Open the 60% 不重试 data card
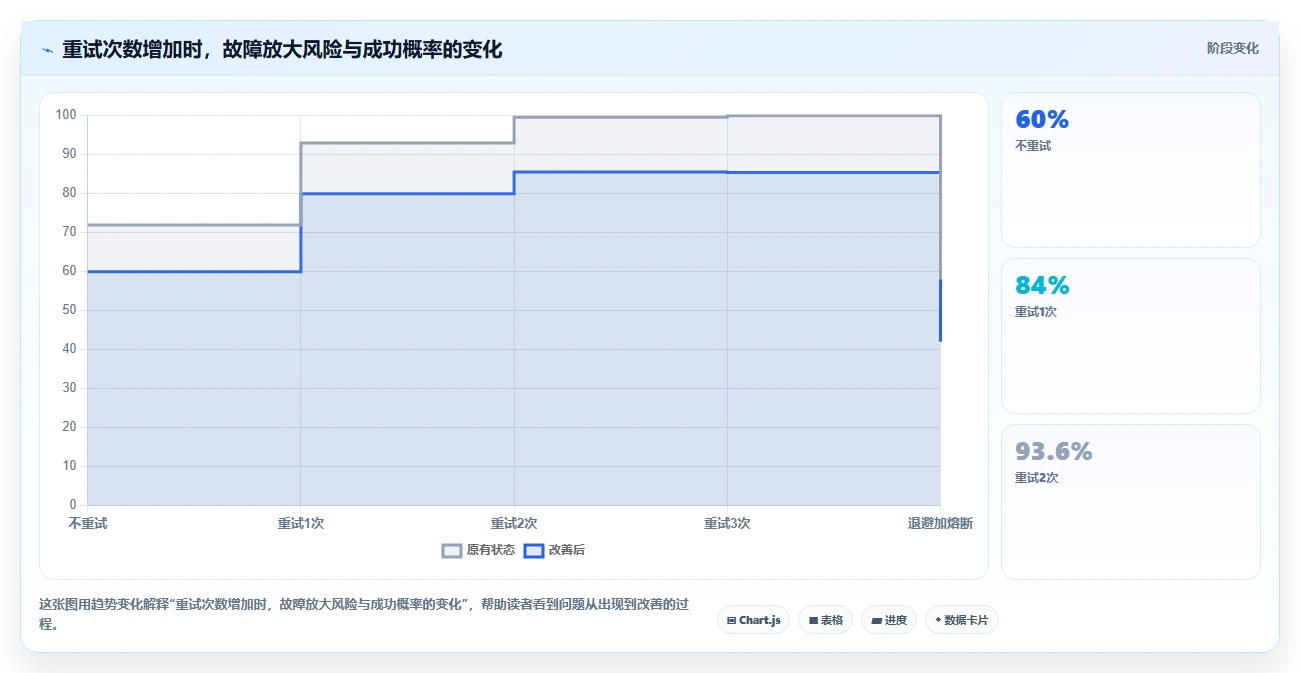1300x673 pixels. (1130, 170)
